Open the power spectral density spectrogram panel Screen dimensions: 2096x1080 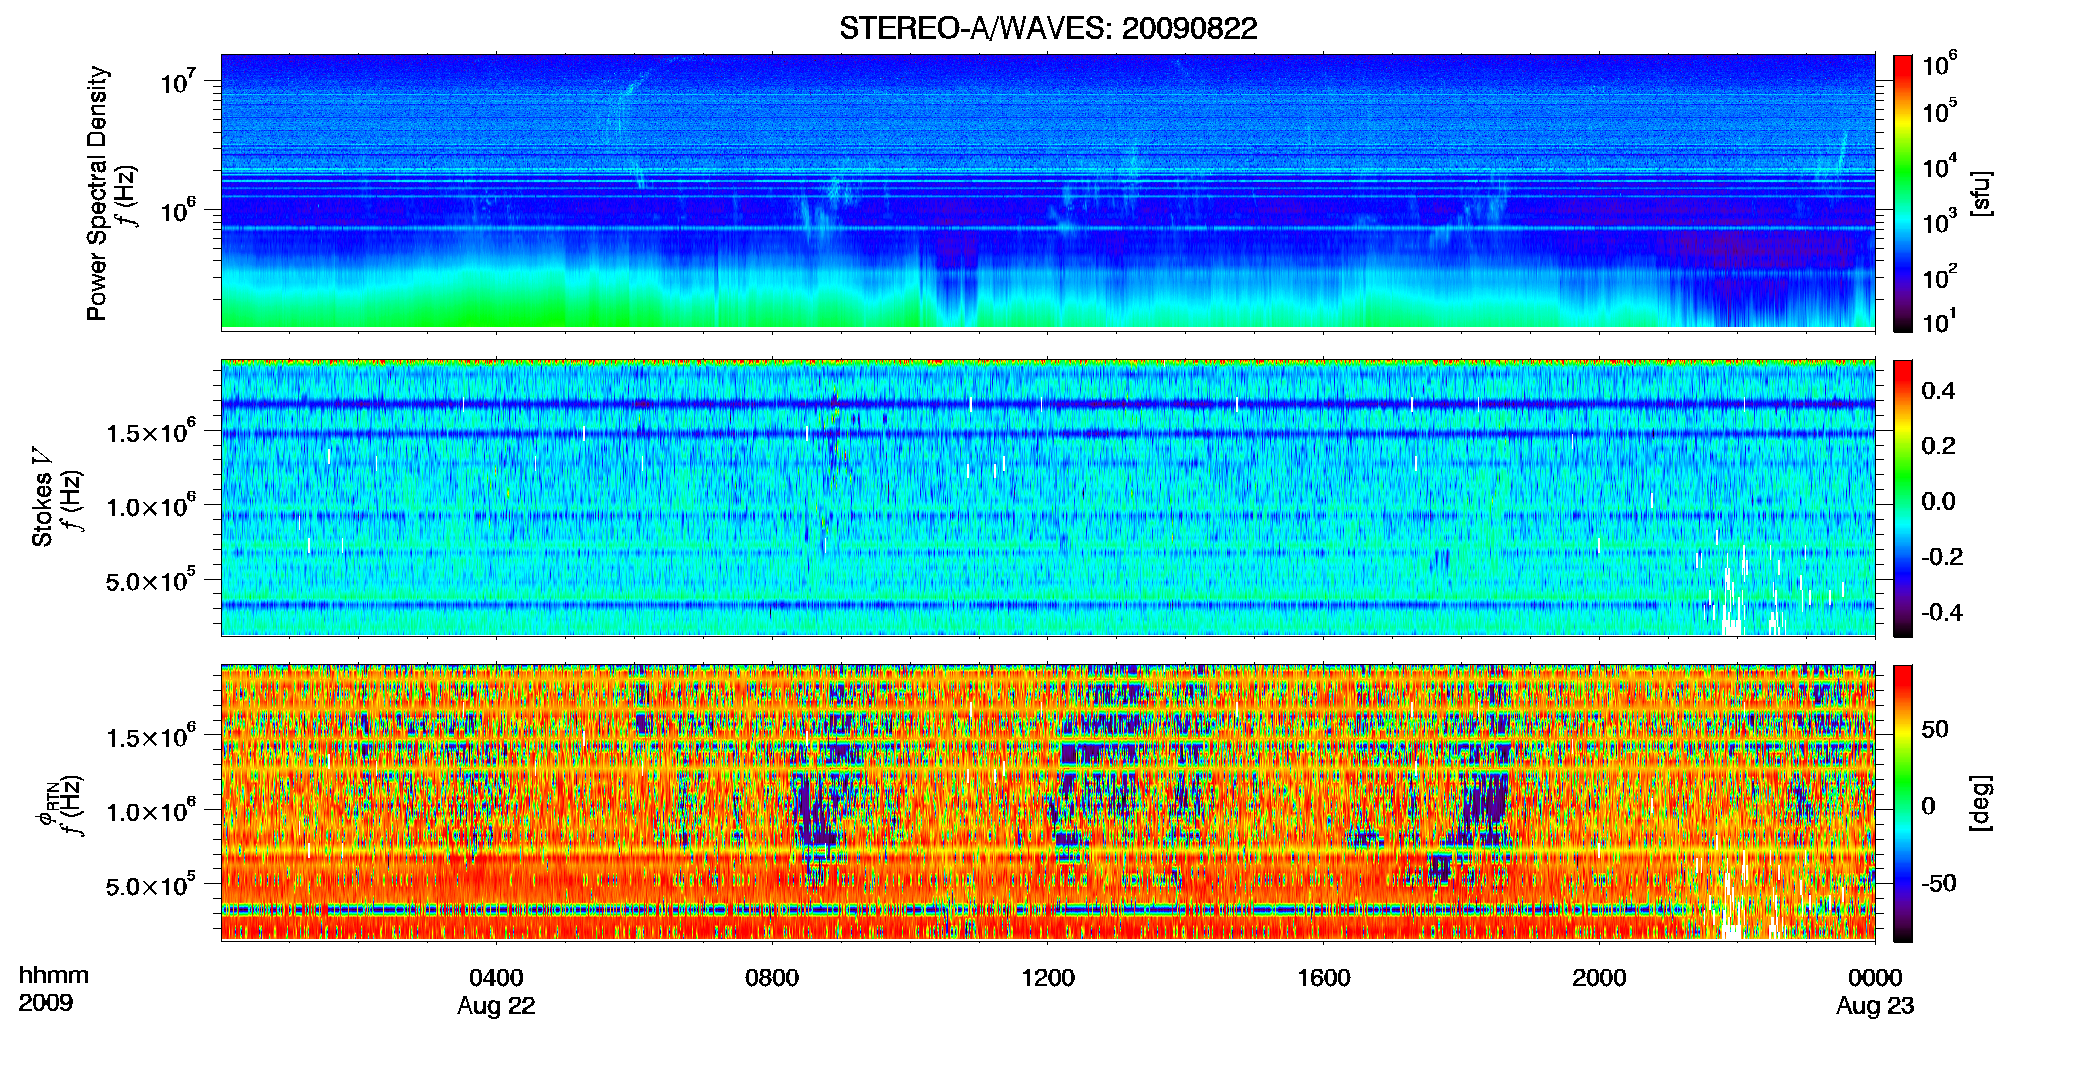click(x=1048, y=192)
